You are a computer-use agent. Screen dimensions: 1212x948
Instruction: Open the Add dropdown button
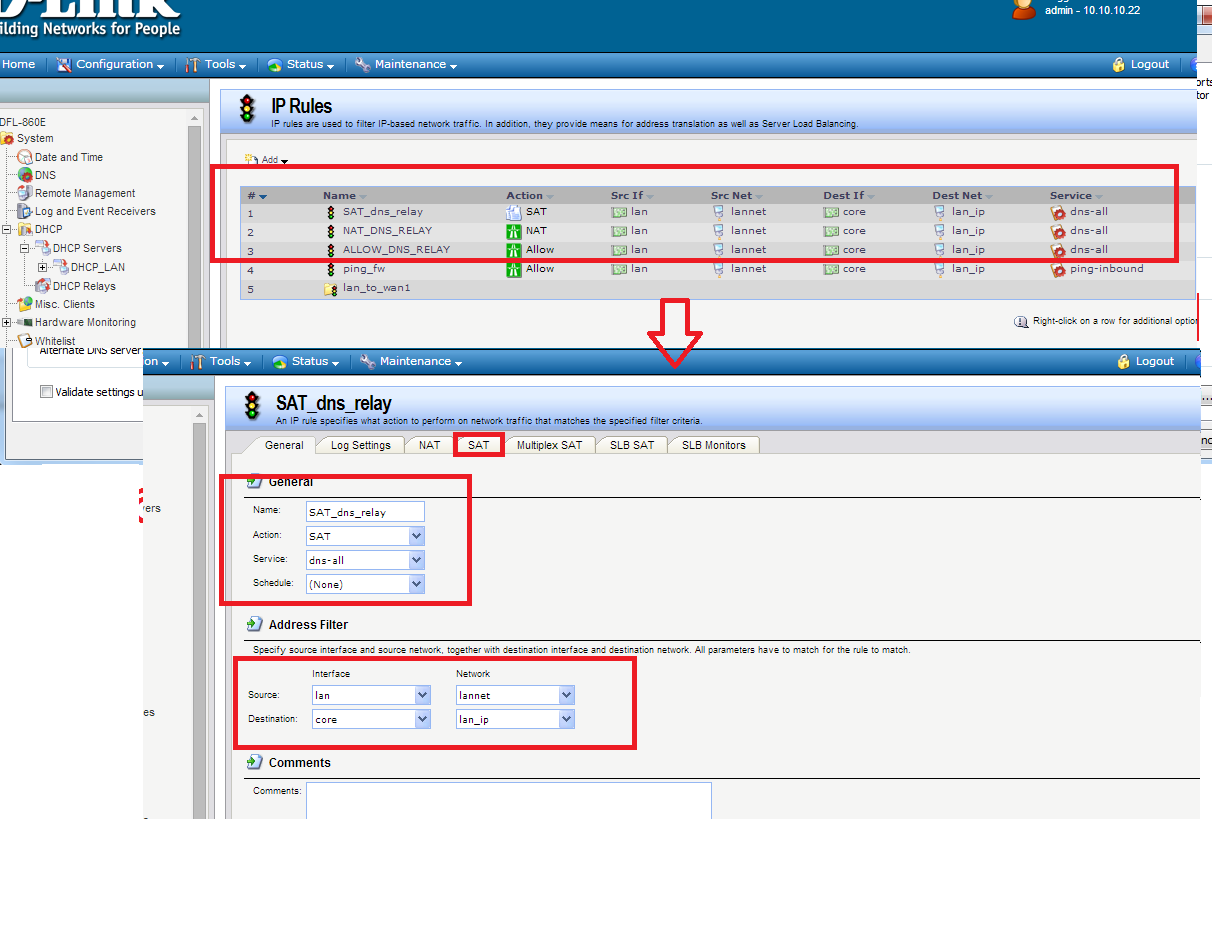(267, 160)
